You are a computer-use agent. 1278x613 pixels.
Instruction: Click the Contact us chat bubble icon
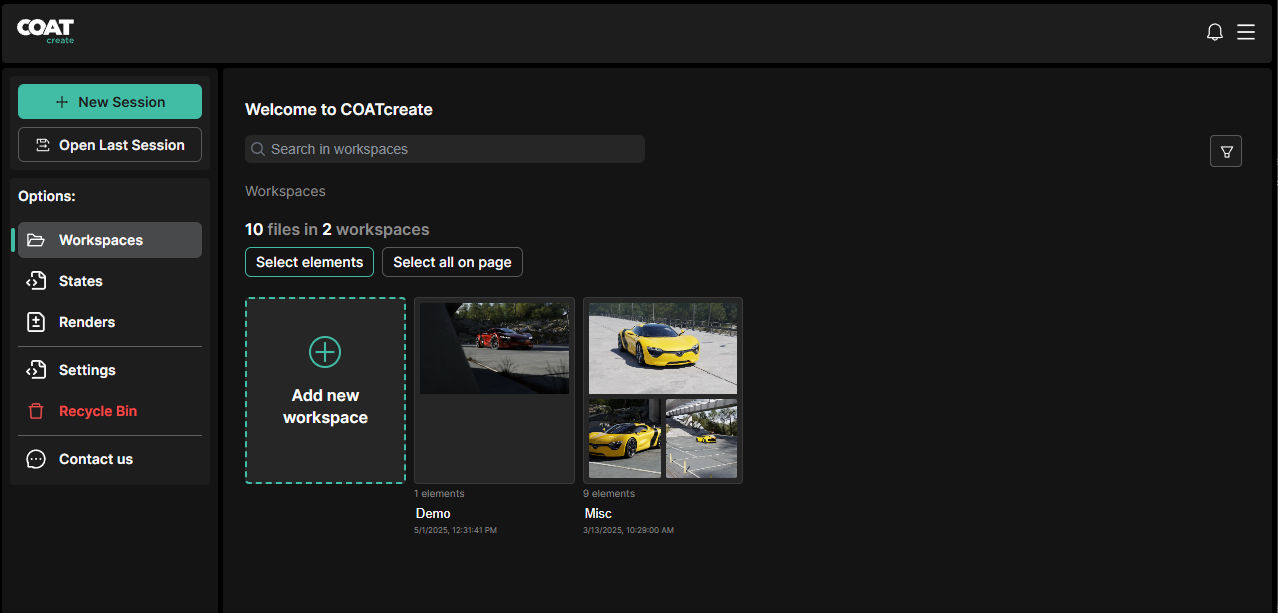36,459
